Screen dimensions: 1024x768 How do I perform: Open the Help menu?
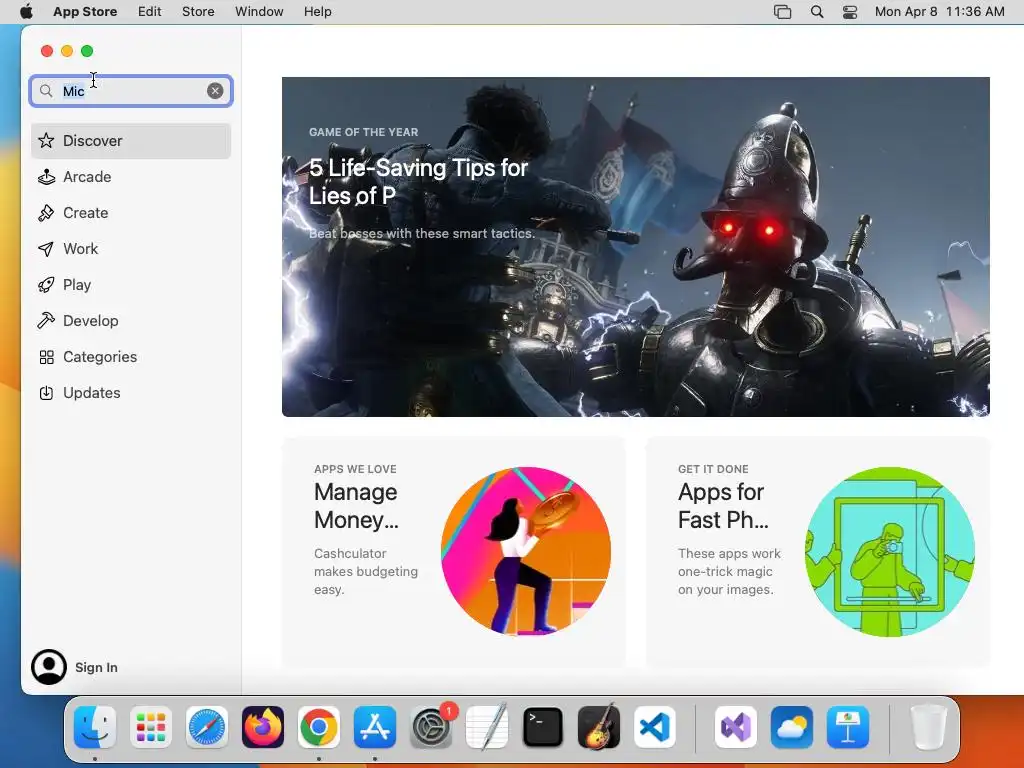317,12
